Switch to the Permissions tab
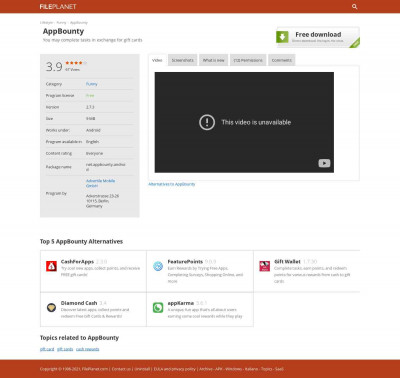Viewport: 400px width, 378px height. tap(248, 60)
